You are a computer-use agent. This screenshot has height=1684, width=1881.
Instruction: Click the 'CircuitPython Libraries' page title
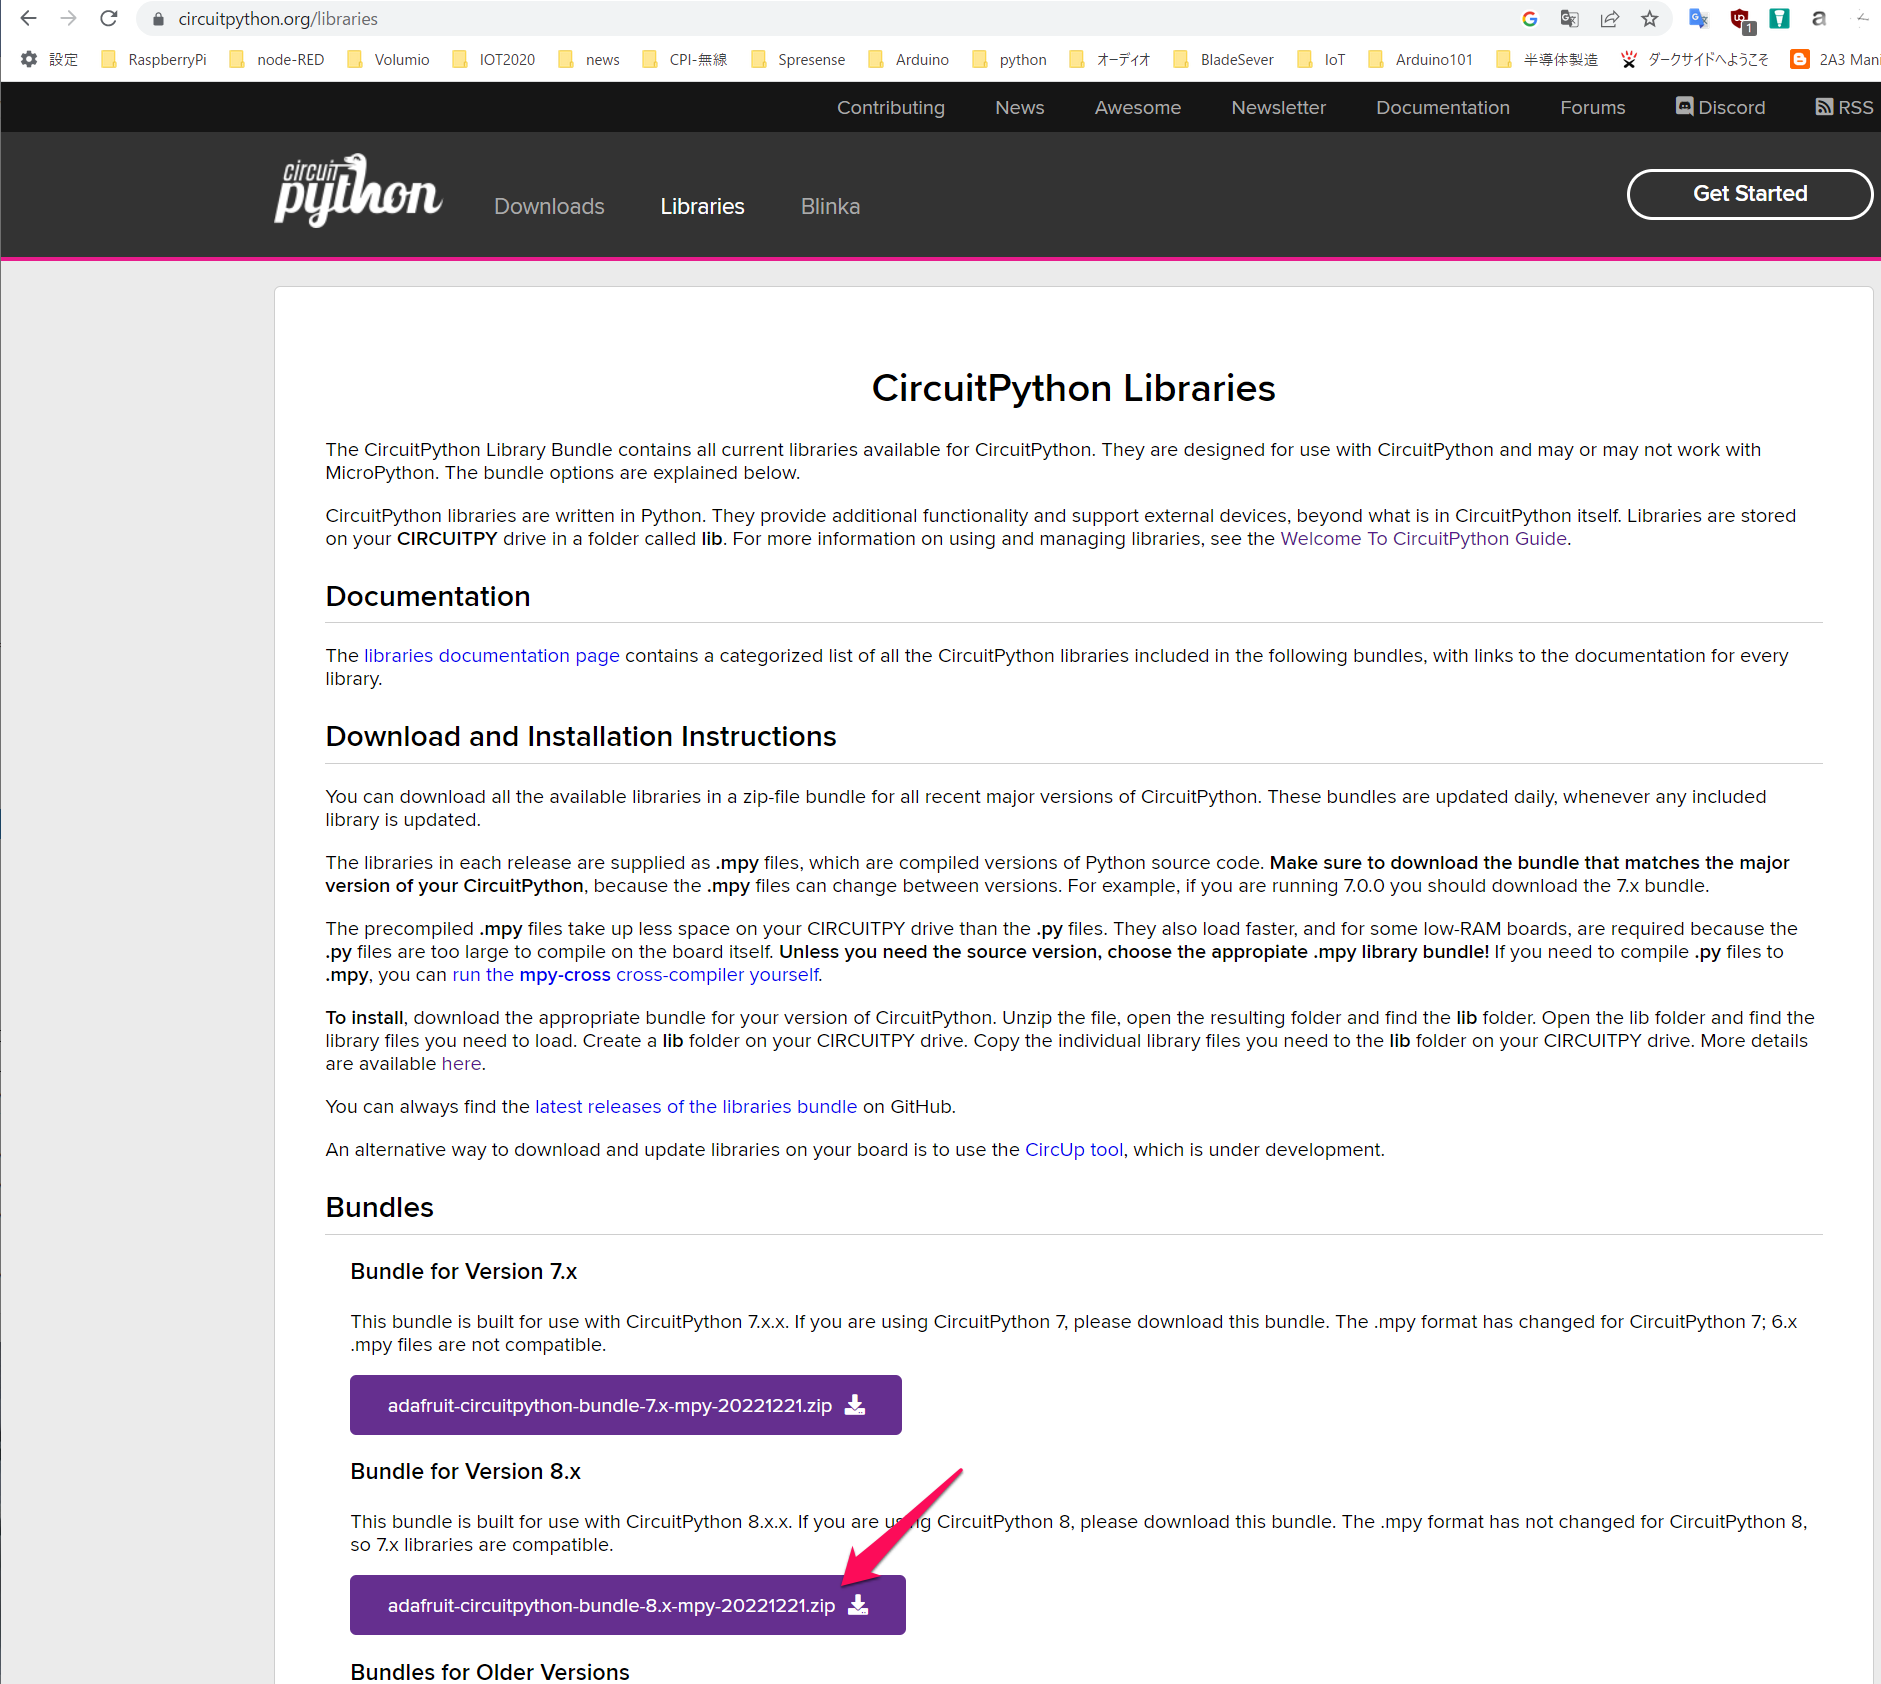point(1073,388)
